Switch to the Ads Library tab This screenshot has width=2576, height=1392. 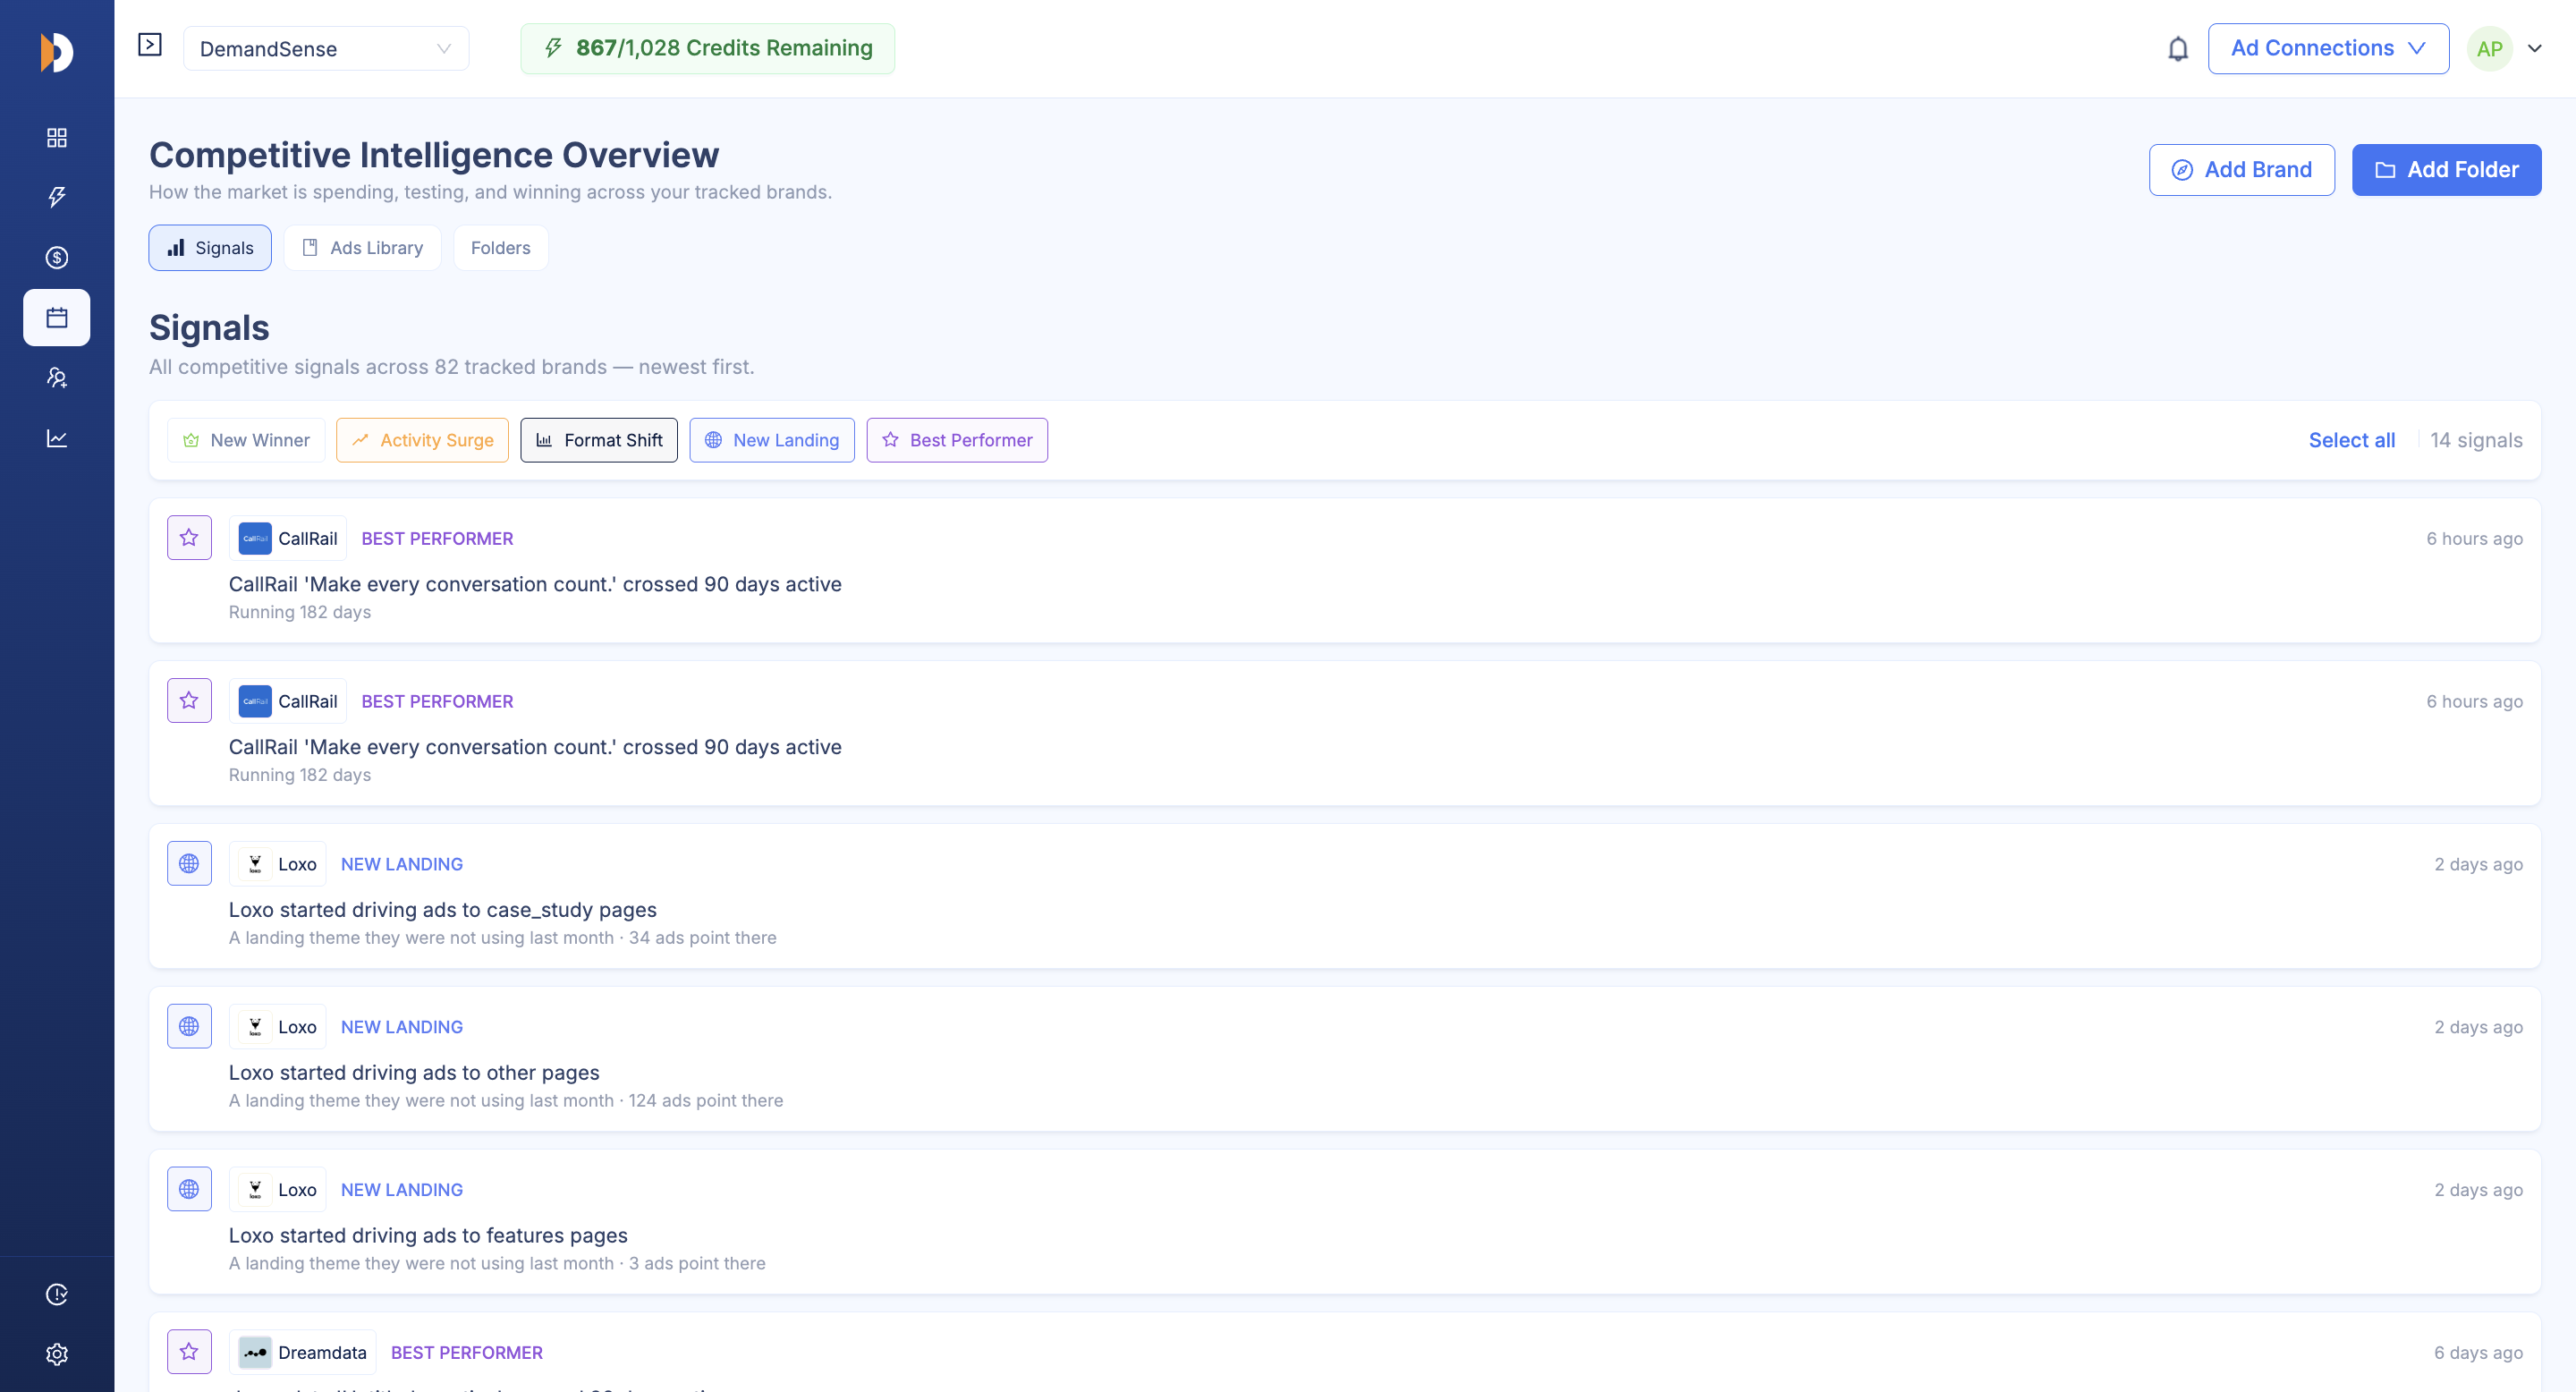tap(363, 248)
